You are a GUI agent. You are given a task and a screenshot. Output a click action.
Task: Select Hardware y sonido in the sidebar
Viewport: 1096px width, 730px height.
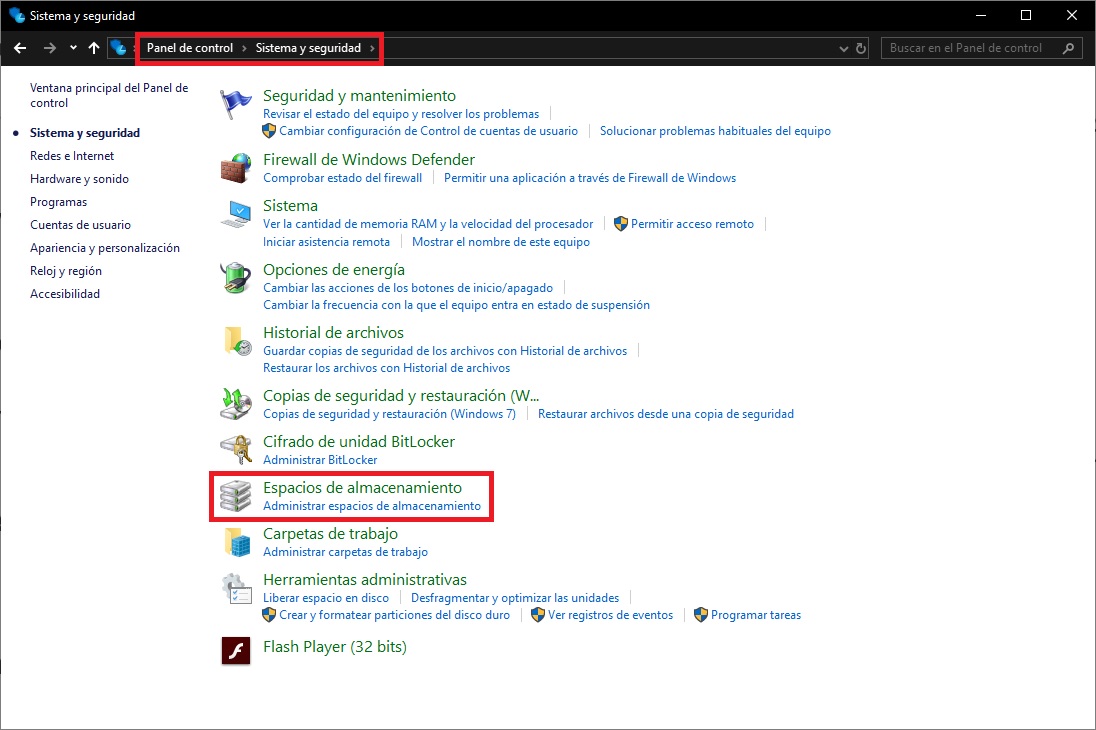pos(79,179)
